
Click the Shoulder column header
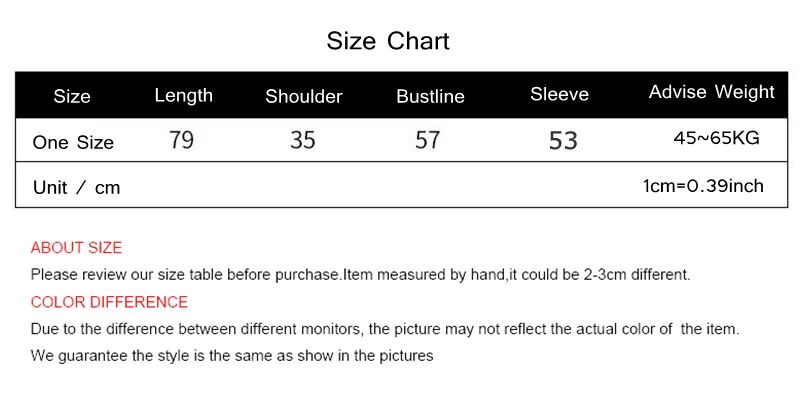point(304,96)
